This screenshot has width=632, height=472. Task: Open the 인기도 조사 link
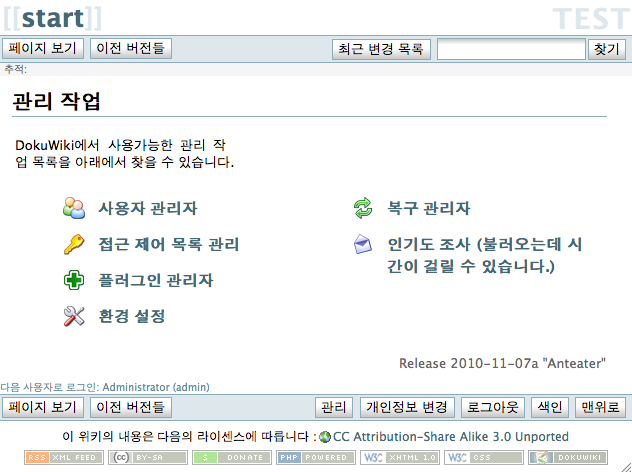coord(484,255)
